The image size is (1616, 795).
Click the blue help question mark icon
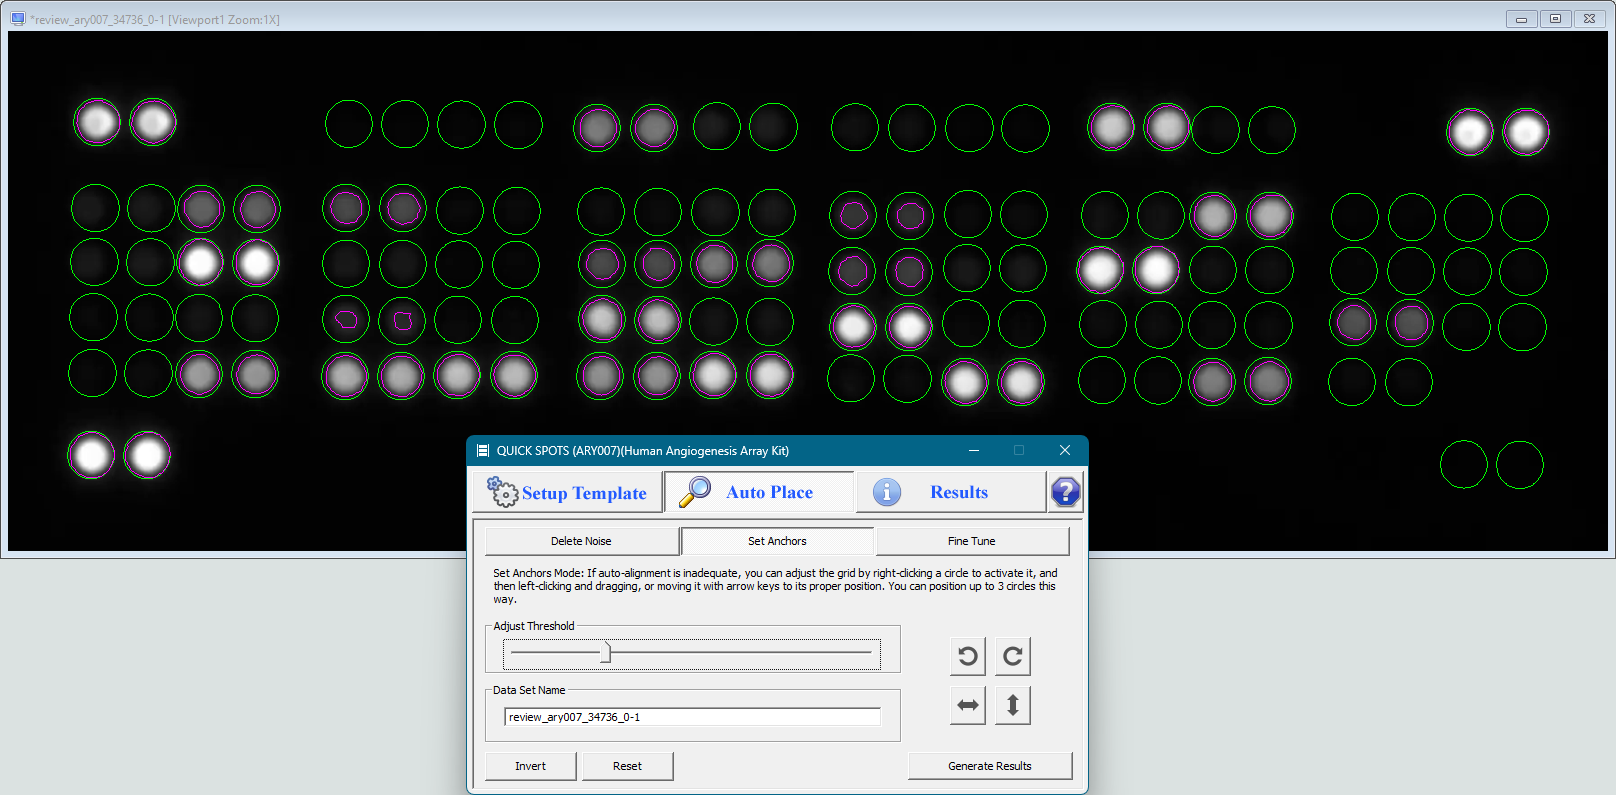pyautogui.click(x=1066, y=492)
